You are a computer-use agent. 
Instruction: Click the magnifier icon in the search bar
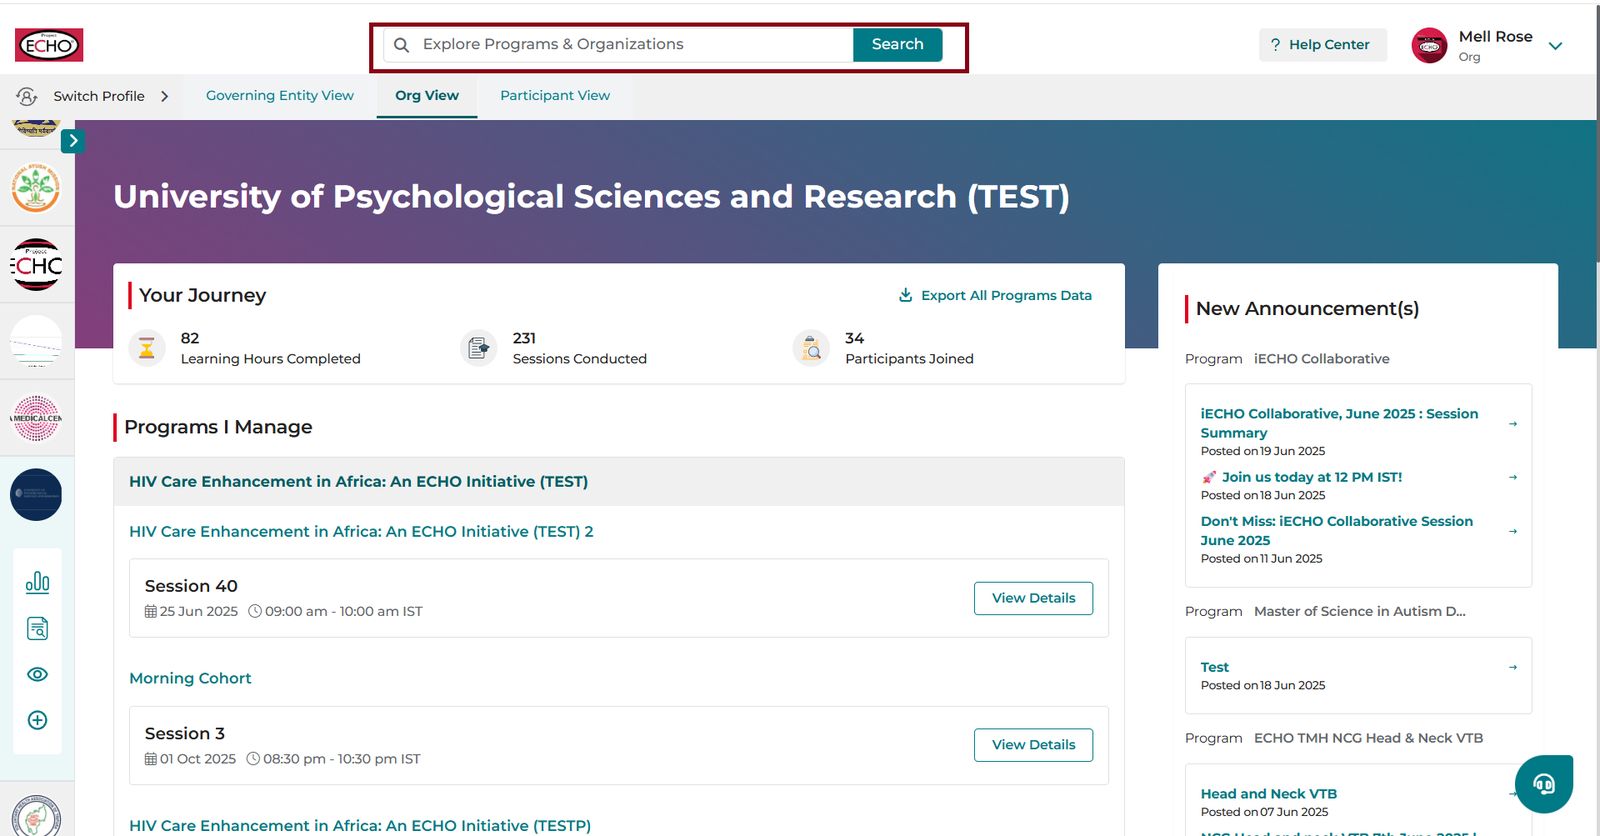point(401,45)
